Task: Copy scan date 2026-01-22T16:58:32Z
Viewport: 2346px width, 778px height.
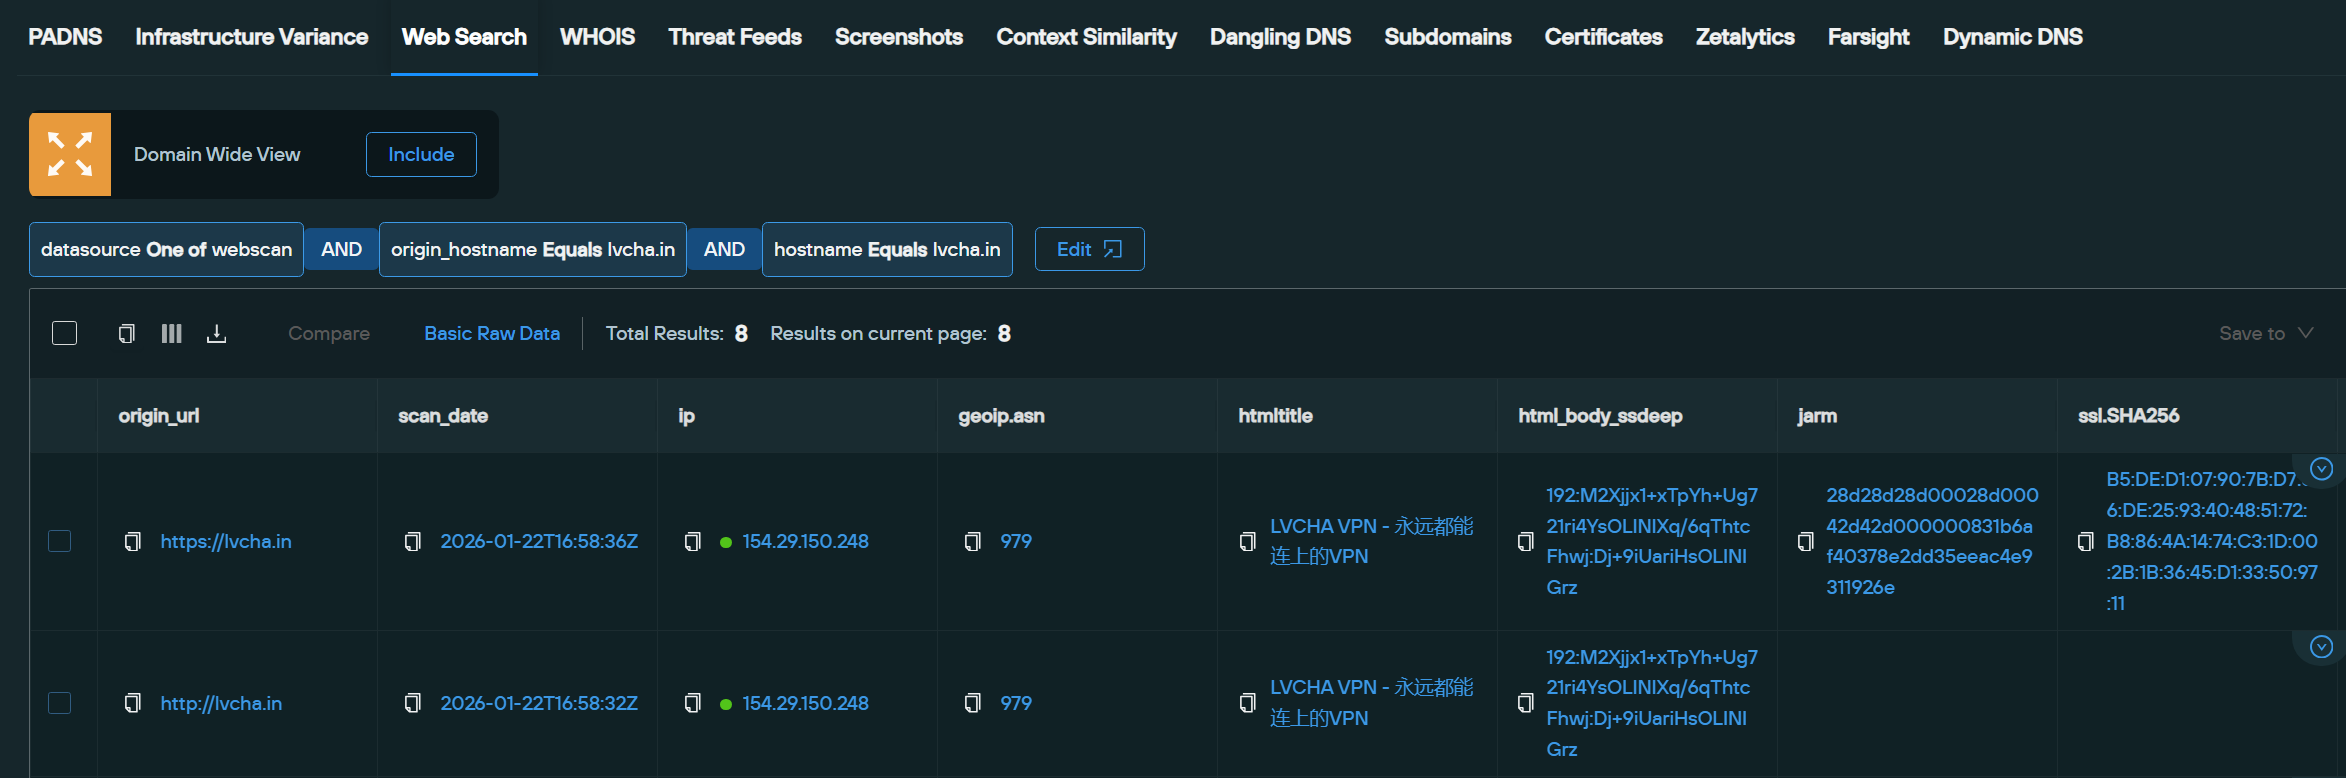Action: tap(412, 703)
